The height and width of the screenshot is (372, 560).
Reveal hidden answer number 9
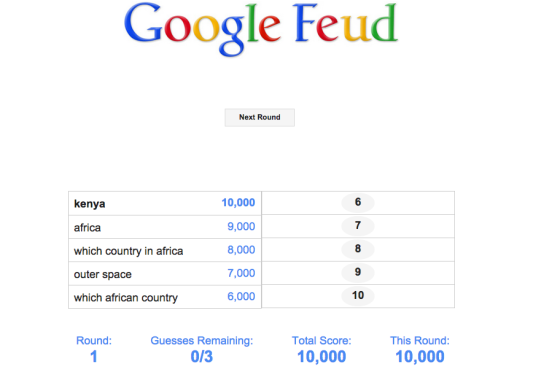(x=358, y=272)
